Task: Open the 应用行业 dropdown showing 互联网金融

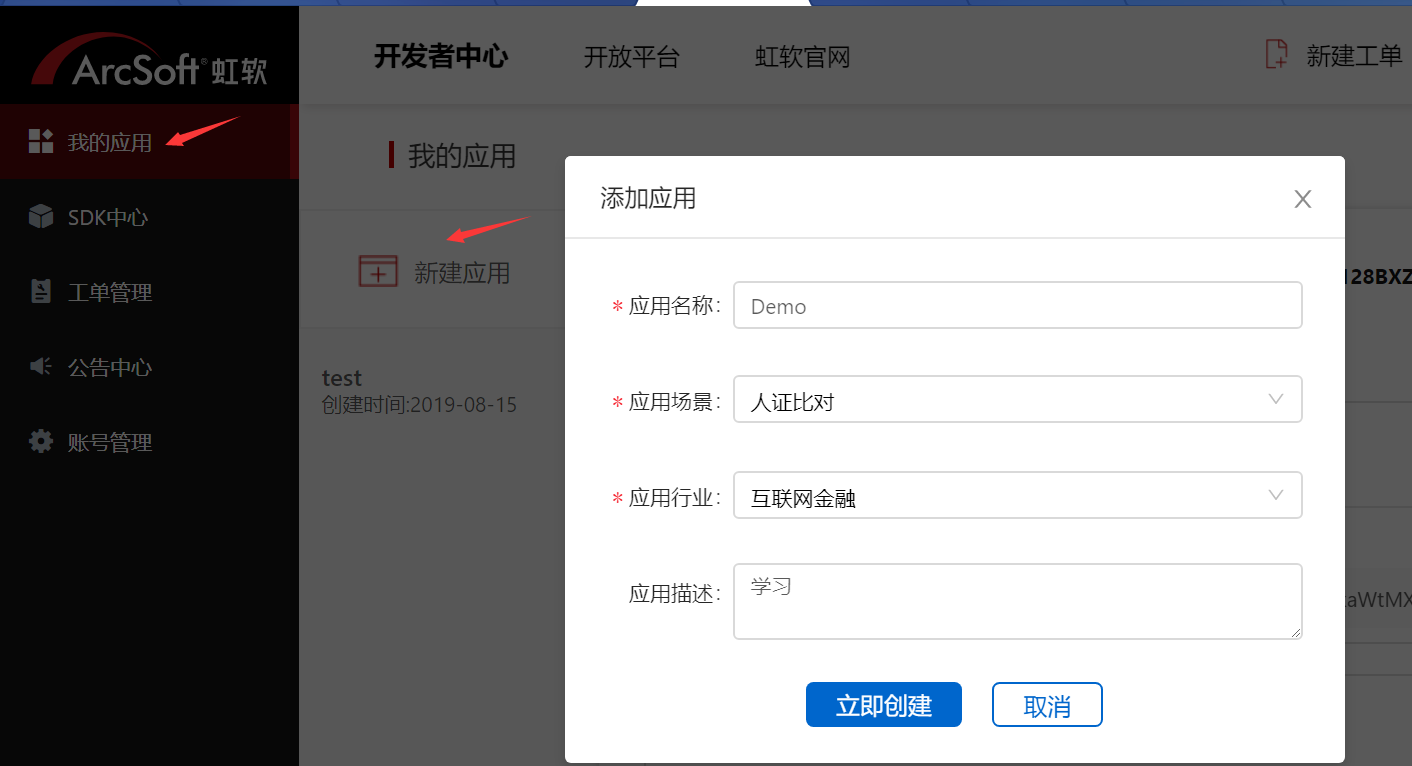Action: (x=1017, y=495)
